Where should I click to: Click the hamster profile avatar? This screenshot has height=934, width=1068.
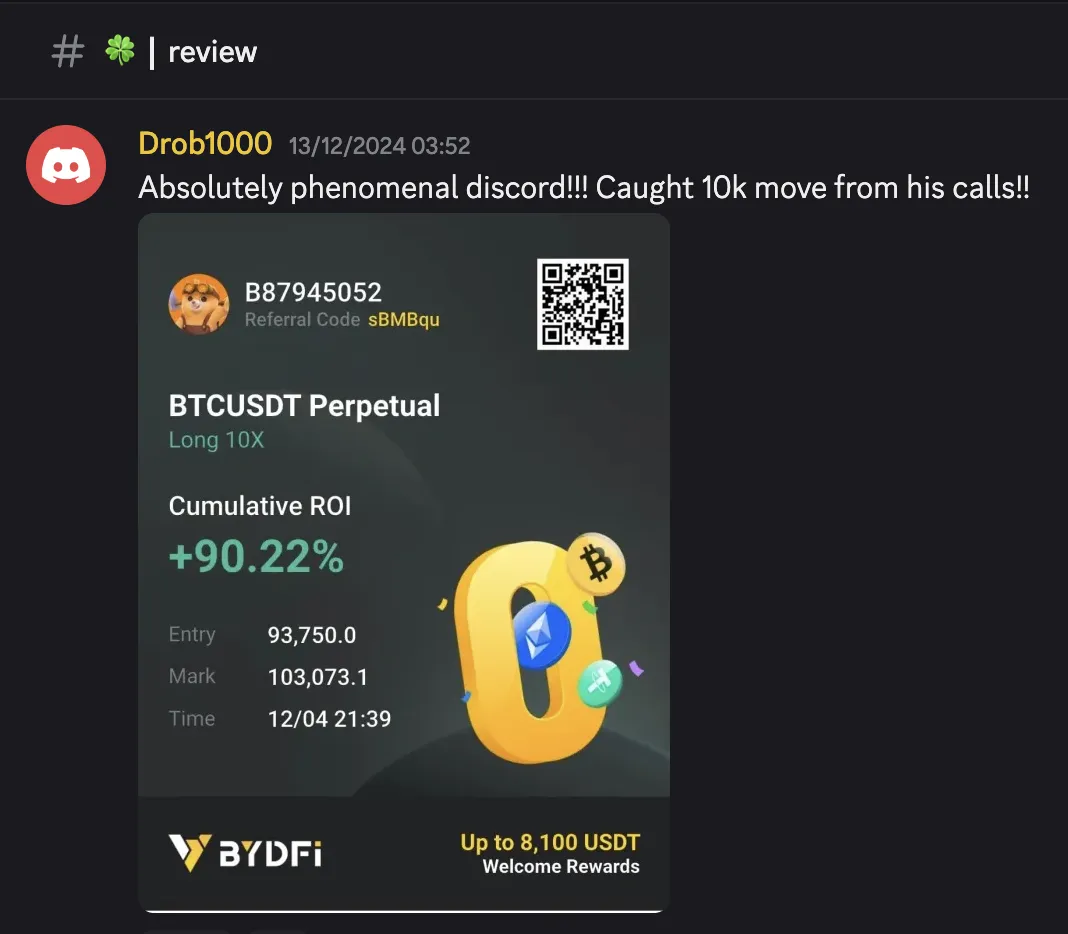(x=199, y=304)
